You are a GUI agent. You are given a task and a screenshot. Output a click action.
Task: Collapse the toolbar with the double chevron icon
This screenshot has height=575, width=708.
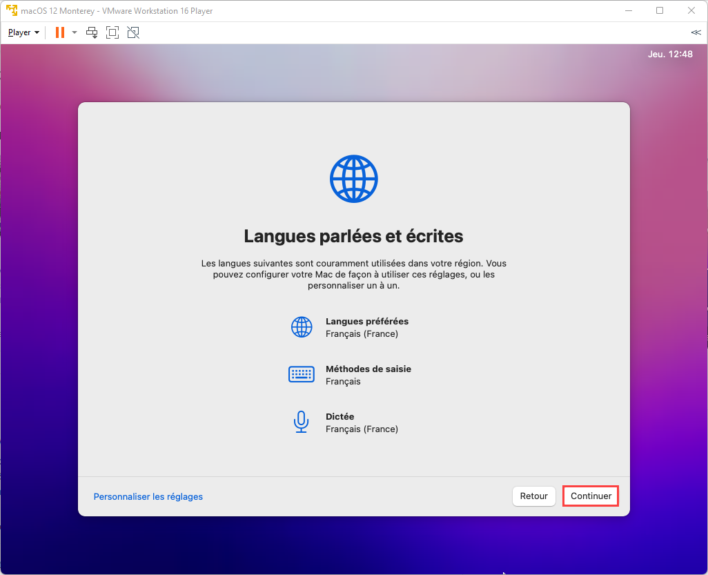click(x=696, y=33)
